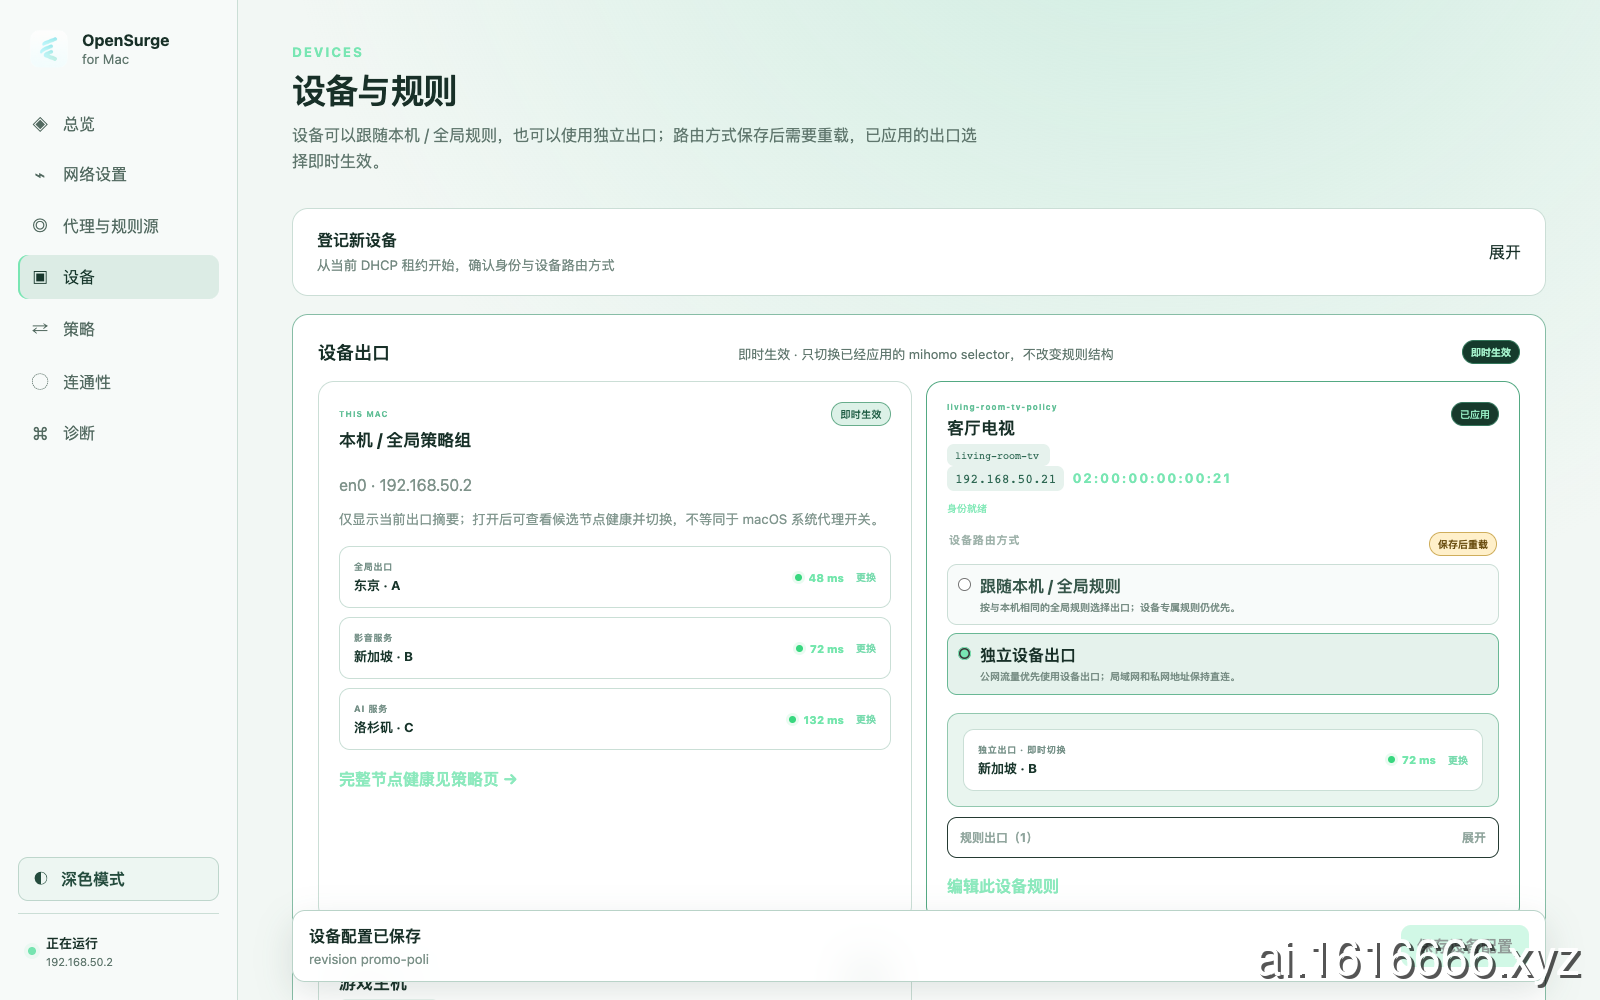Change the 独立出口 新加坡 · B node
This screenshot has height=1000, width=1600.
pos(1458,761)
